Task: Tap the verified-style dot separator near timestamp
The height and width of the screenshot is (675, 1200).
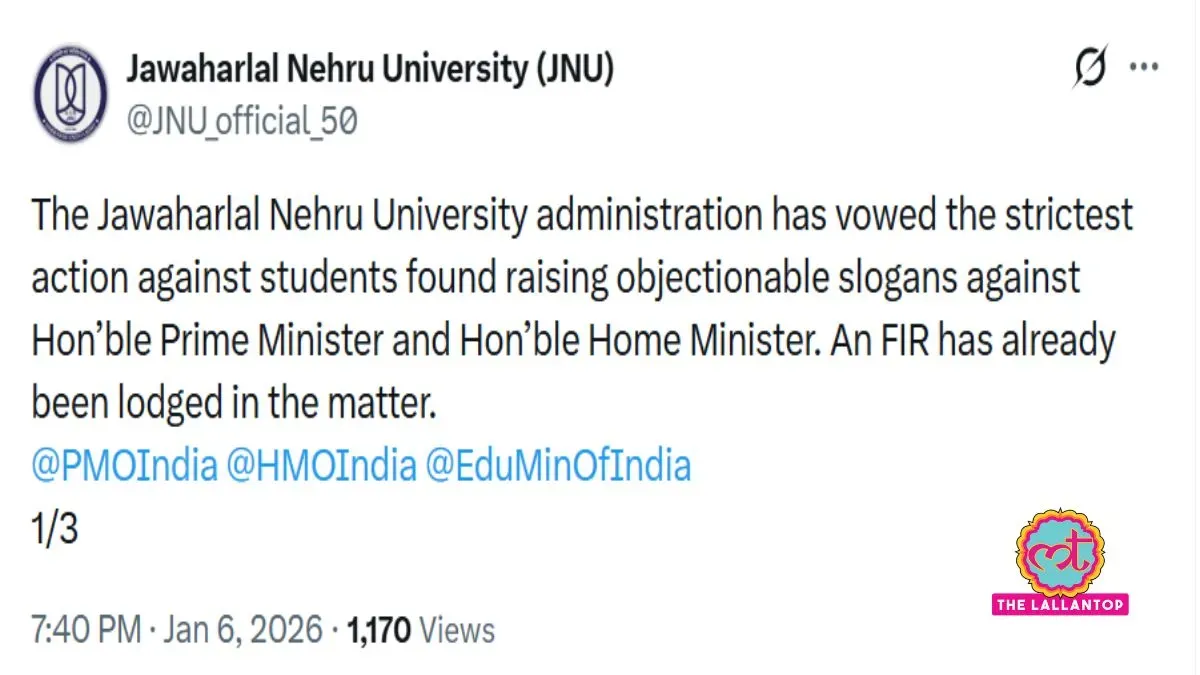Action: tap(151, 630)
